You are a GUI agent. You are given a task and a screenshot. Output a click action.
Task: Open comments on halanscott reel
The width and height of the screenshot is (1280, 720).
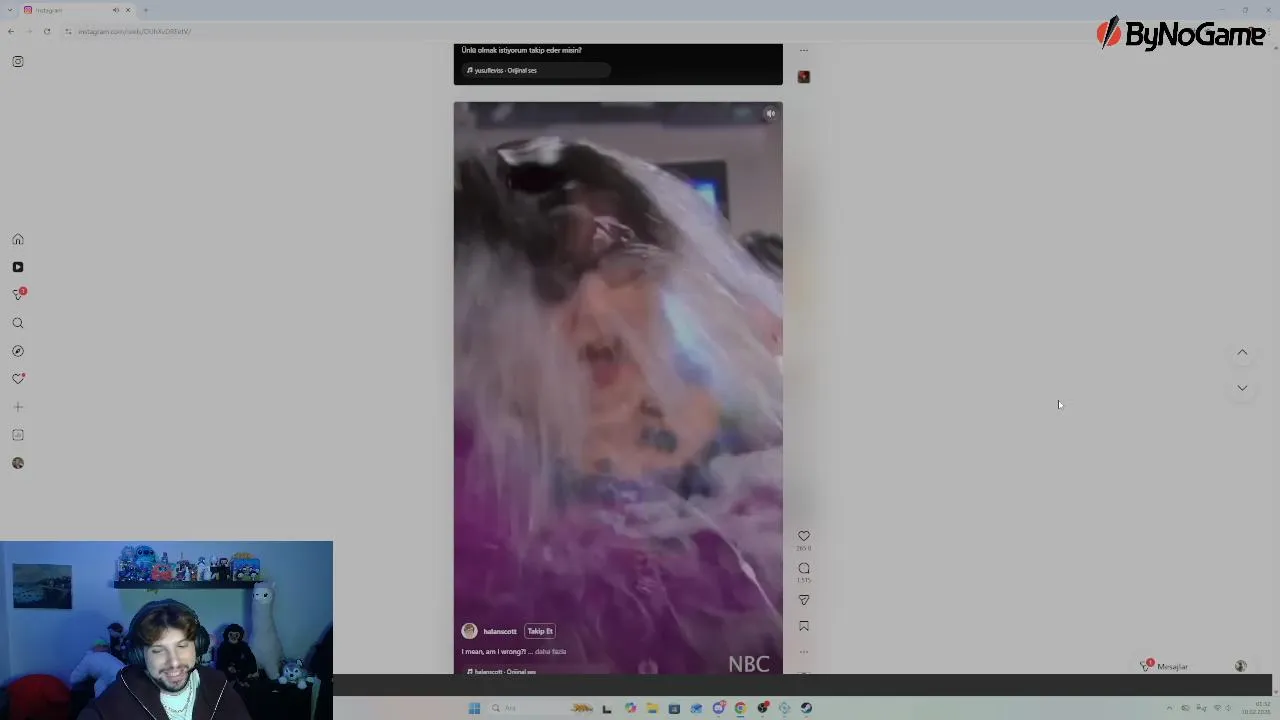point(804,568)
